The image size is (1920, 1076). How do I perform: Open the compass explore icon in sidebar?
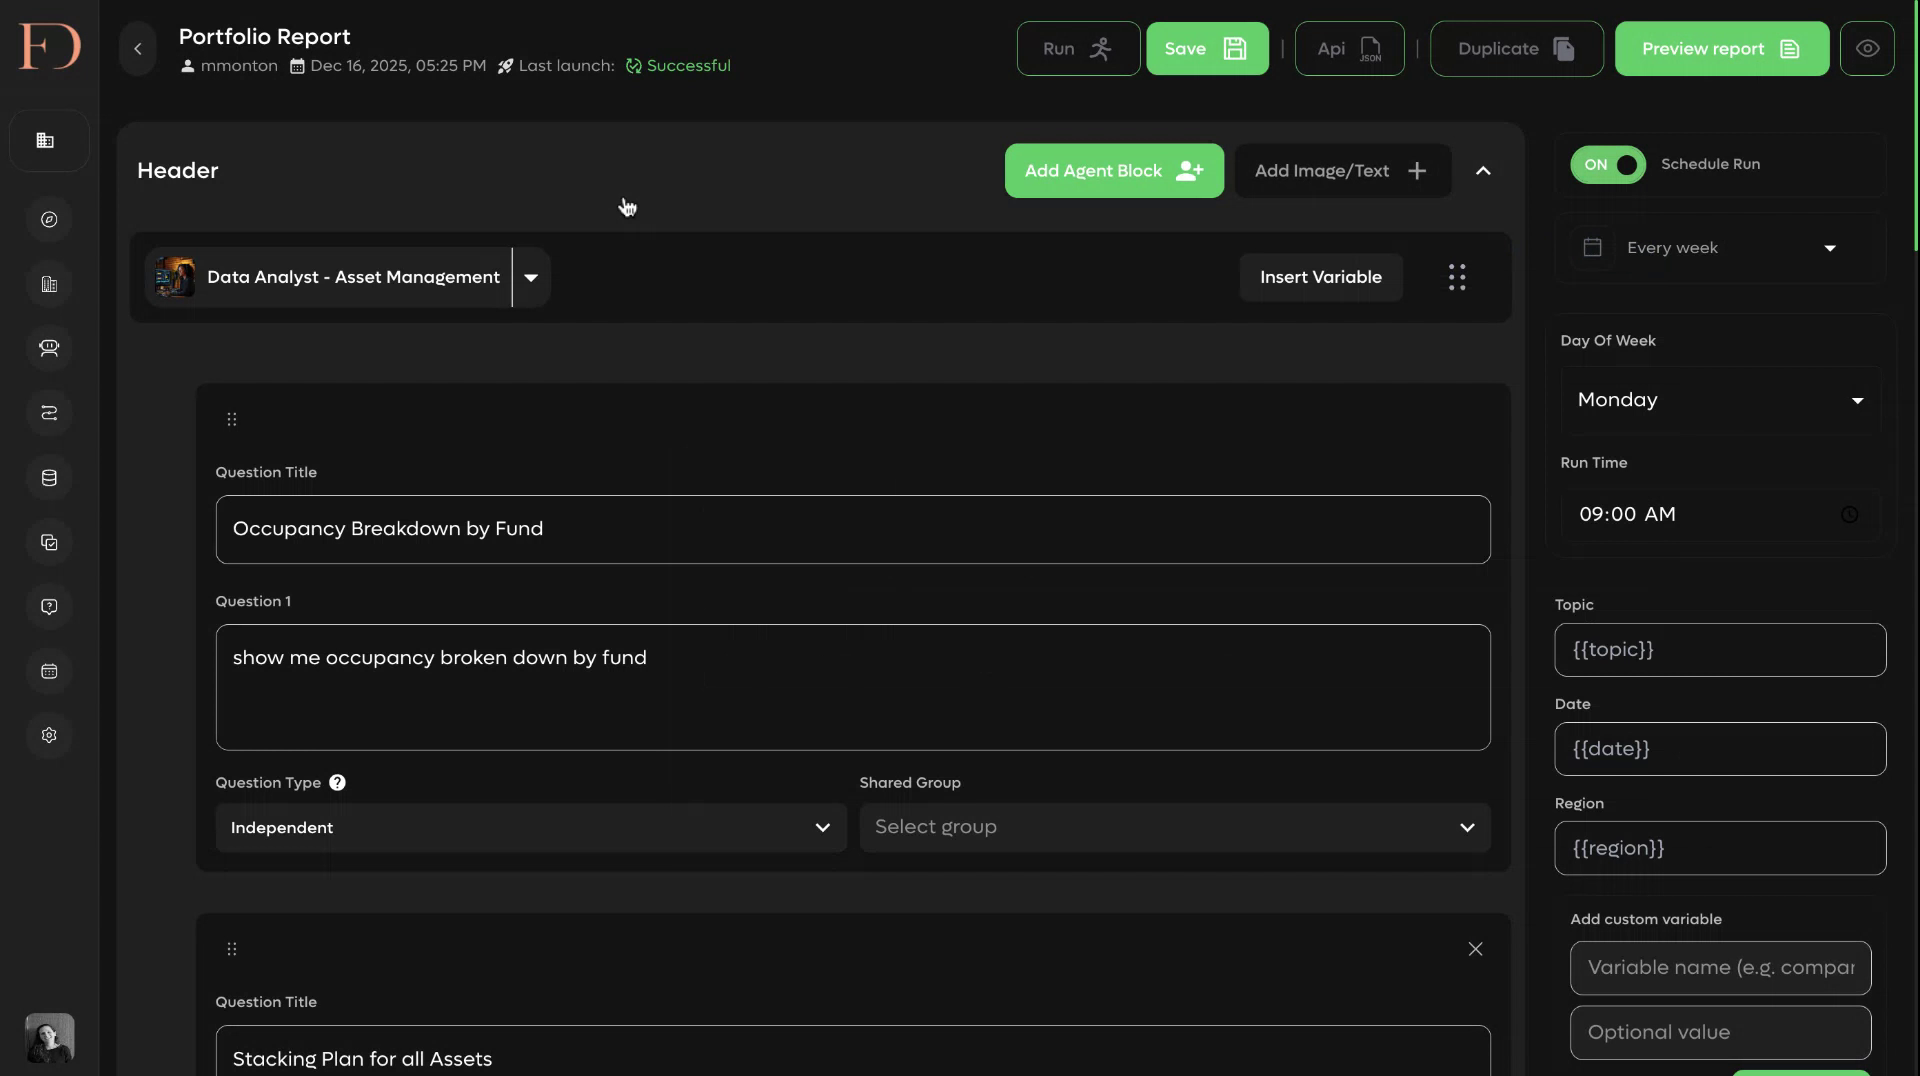pos(49,220)
